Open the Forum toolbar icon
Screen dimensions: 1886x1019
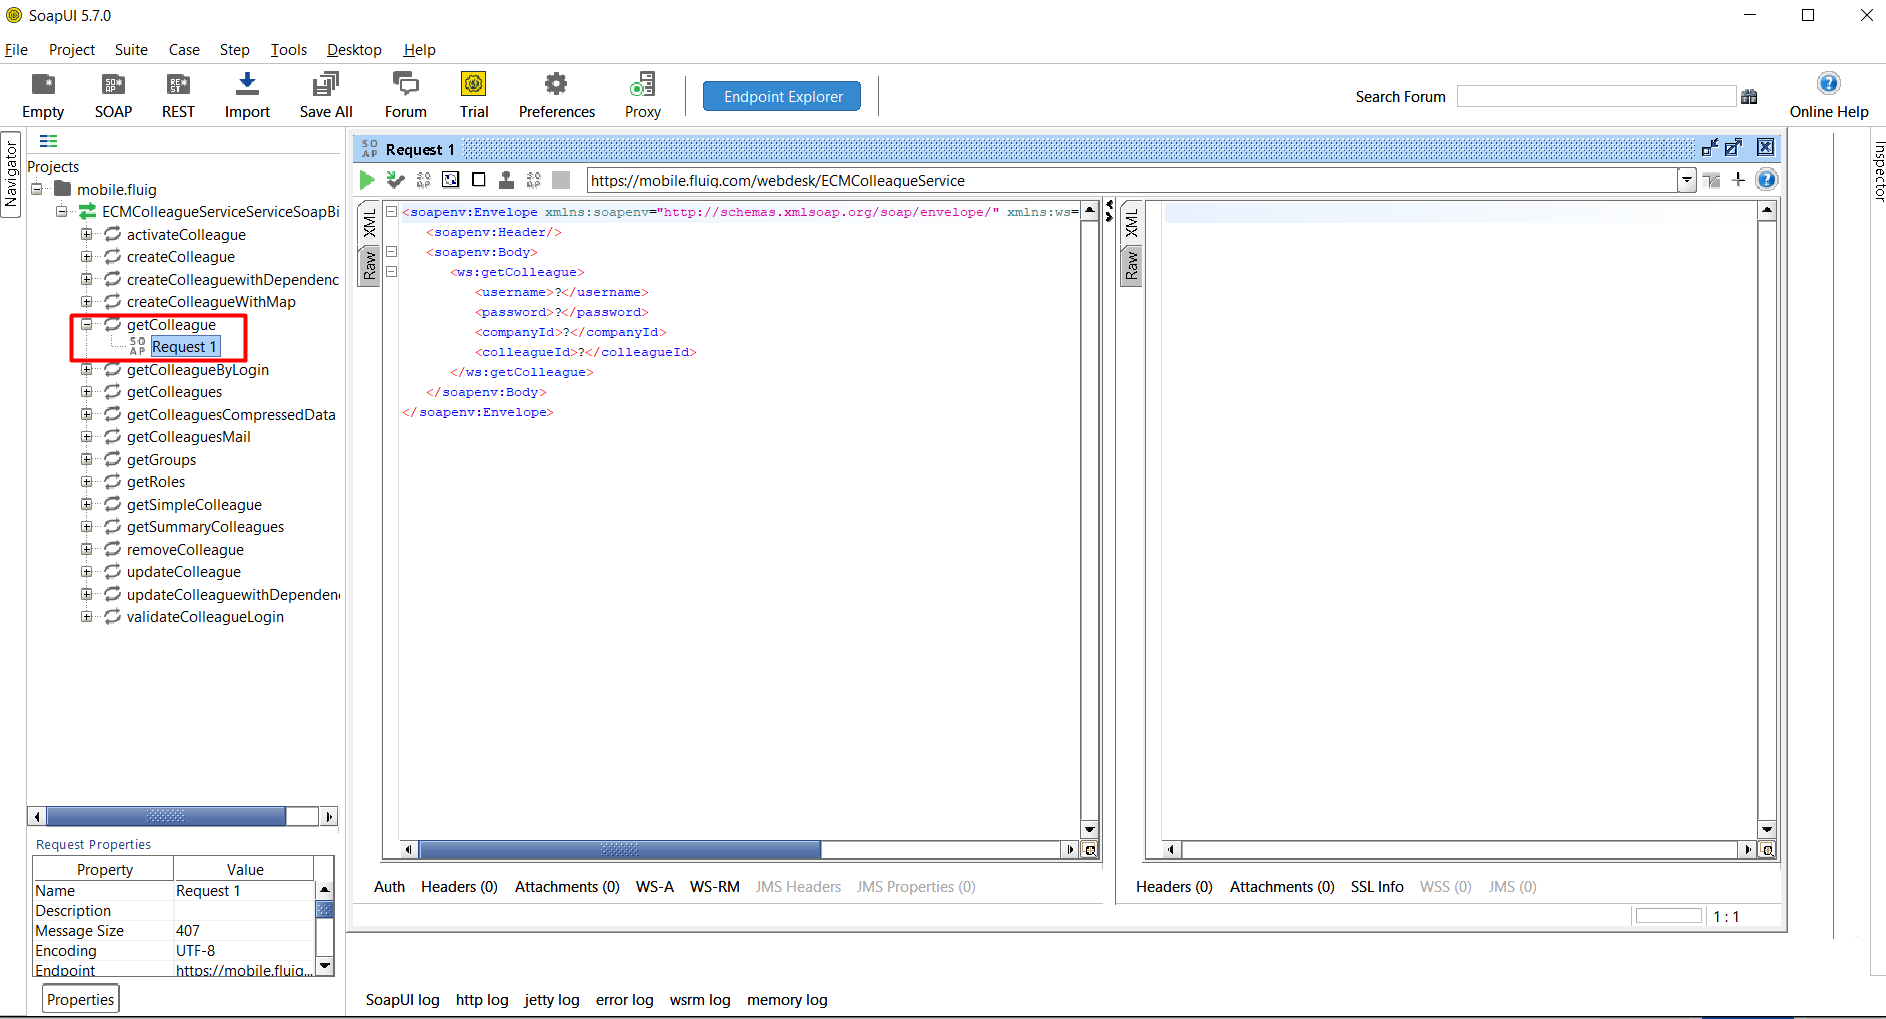pyautogui.click(x=405, y=95)
